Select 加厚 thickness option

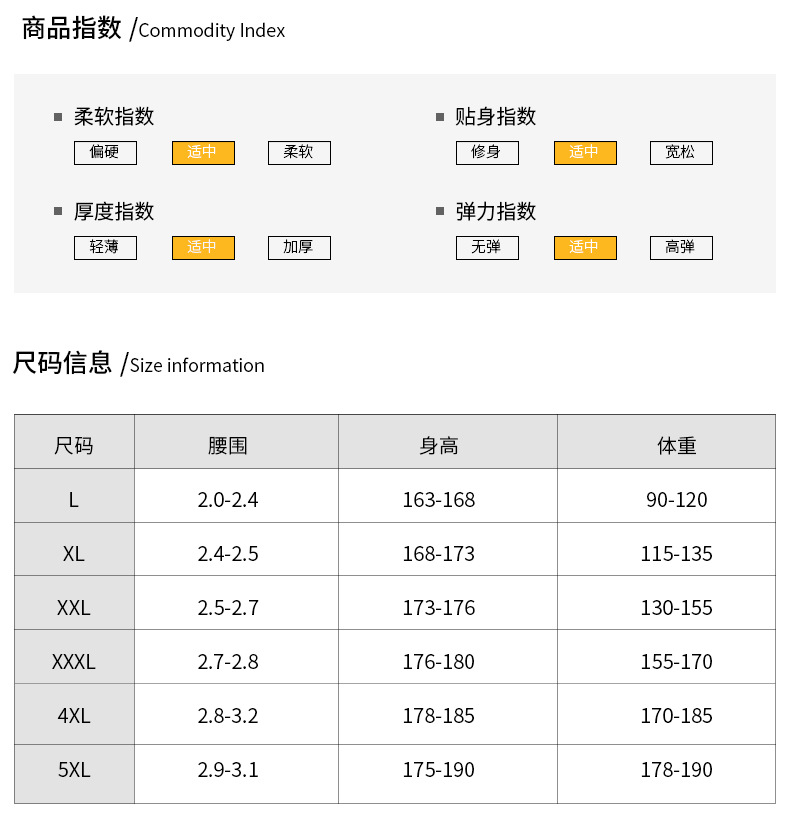299,248
